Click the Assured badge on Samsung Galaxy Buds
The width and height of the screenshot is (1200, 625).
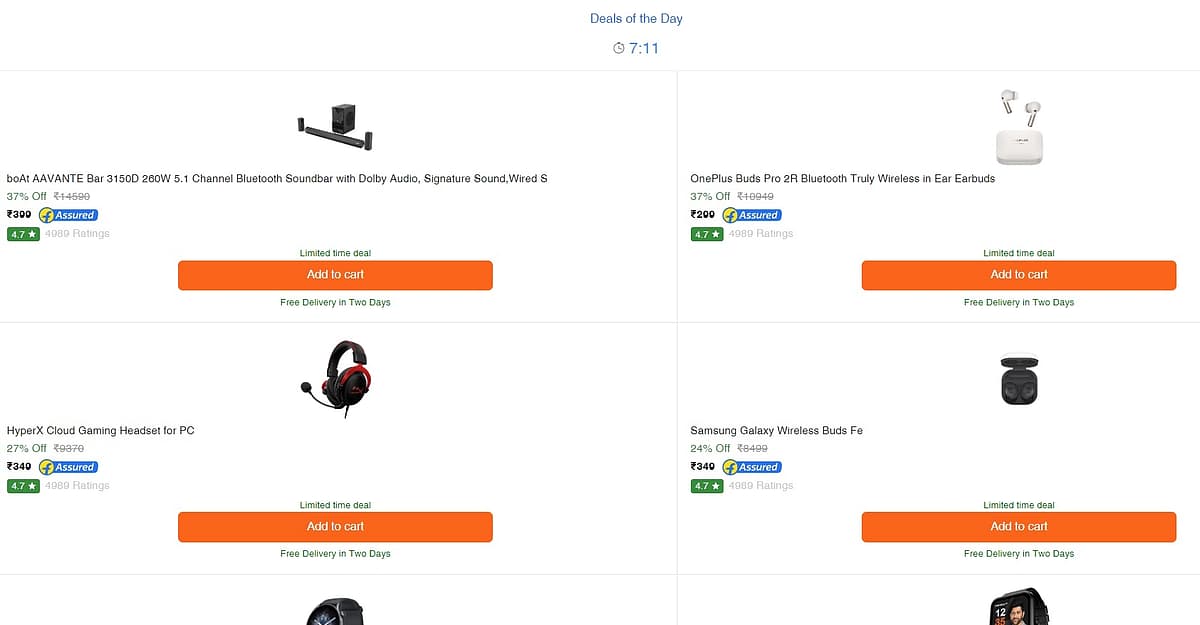pos(752,467)
